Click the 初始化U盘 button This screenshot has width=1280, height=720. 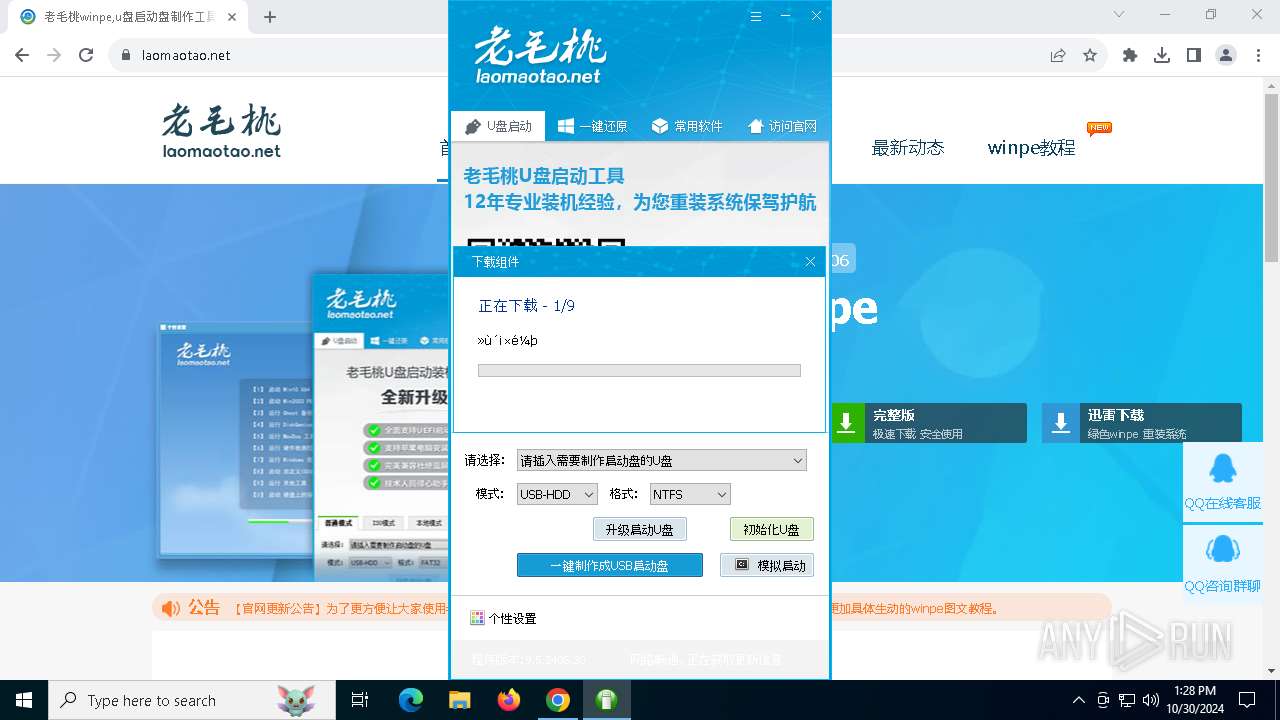click(771, 529)
